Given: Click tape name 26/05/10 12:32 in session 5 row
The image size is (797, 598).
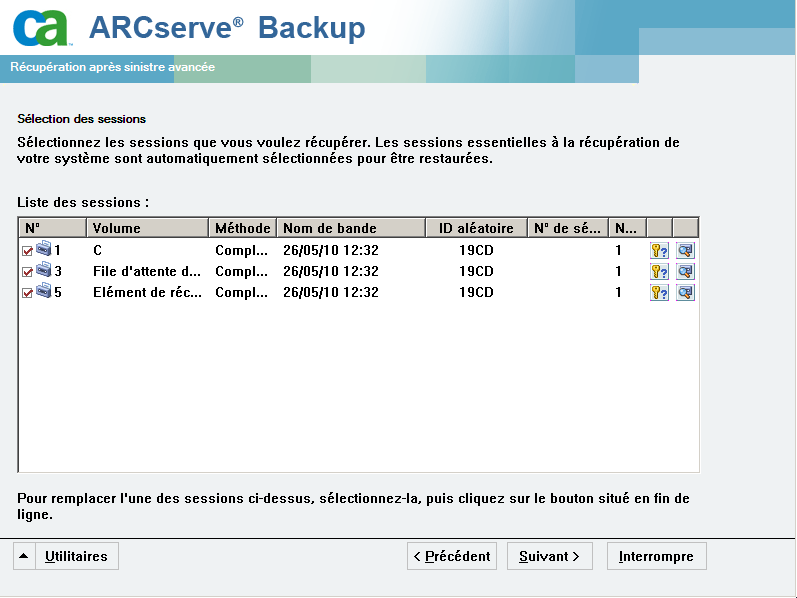Looking at the screenshot, I should (331, 292).
